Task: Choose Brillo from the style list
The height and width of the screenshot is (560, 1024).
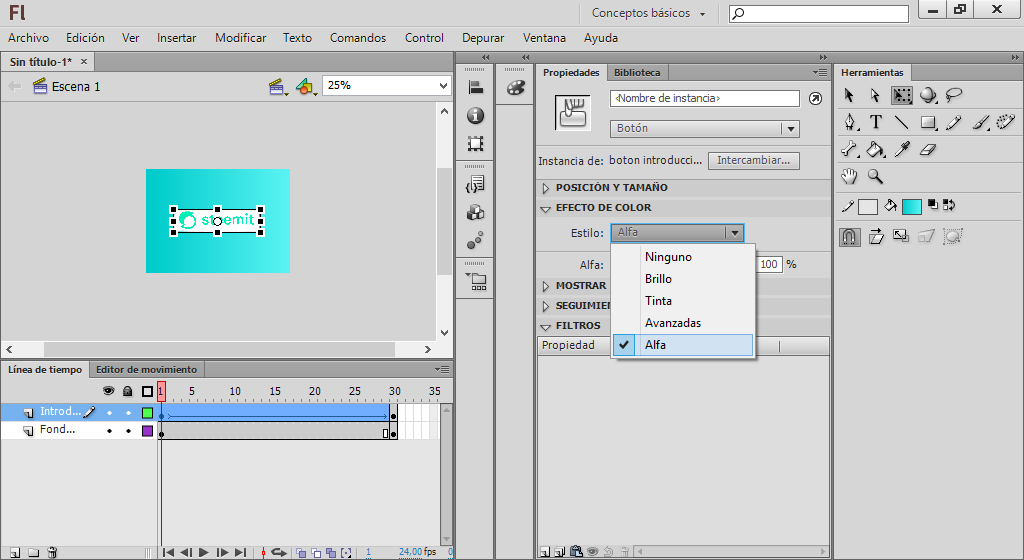Action: point(682,279)
